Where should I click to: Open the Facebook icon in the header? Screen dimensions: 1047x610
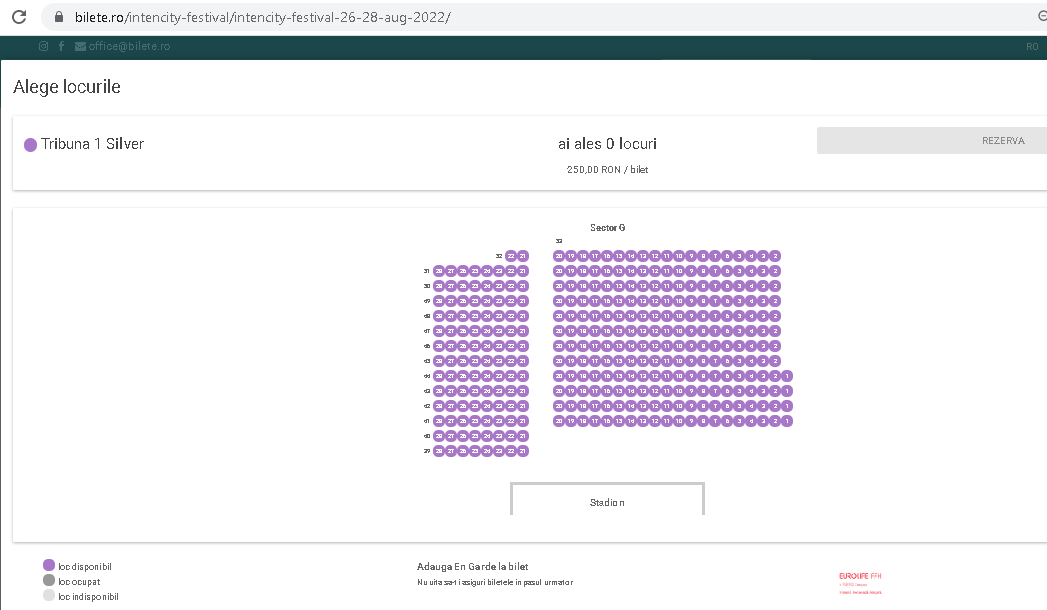pos(61,46)
